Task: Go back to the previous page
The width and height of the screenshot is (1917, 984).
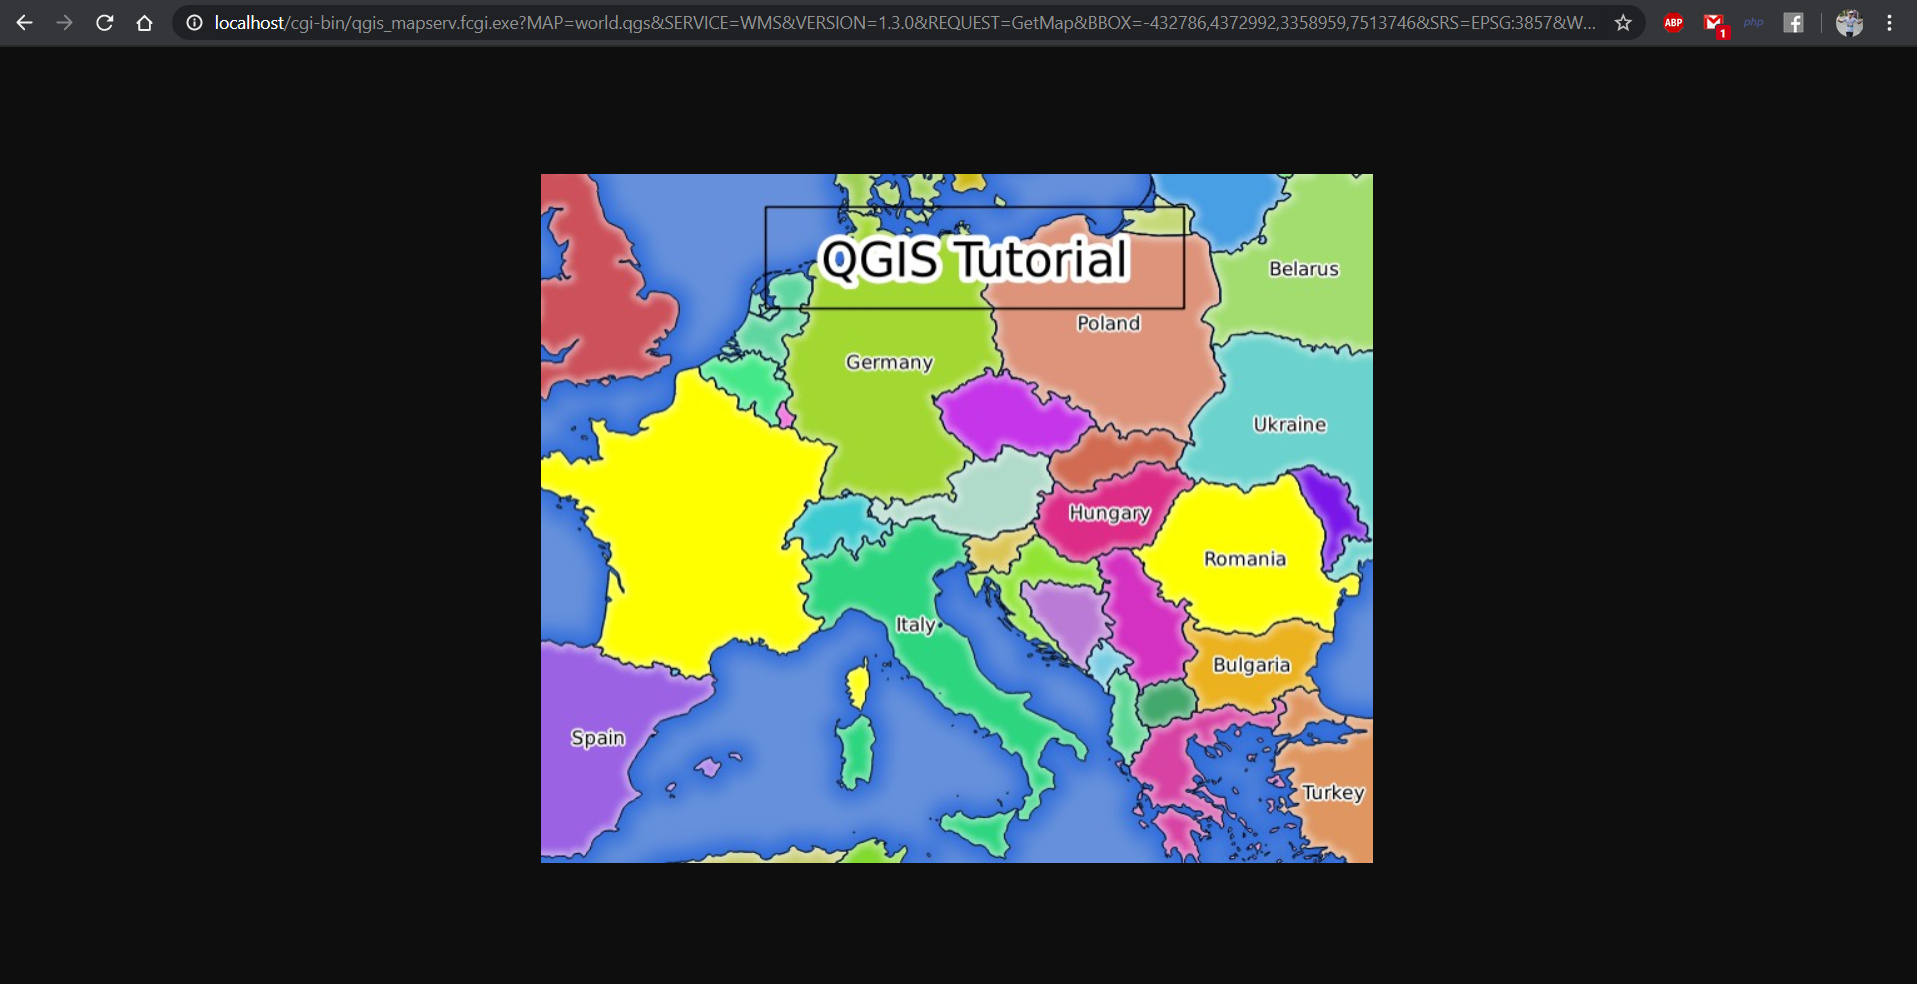Action: 24,23
